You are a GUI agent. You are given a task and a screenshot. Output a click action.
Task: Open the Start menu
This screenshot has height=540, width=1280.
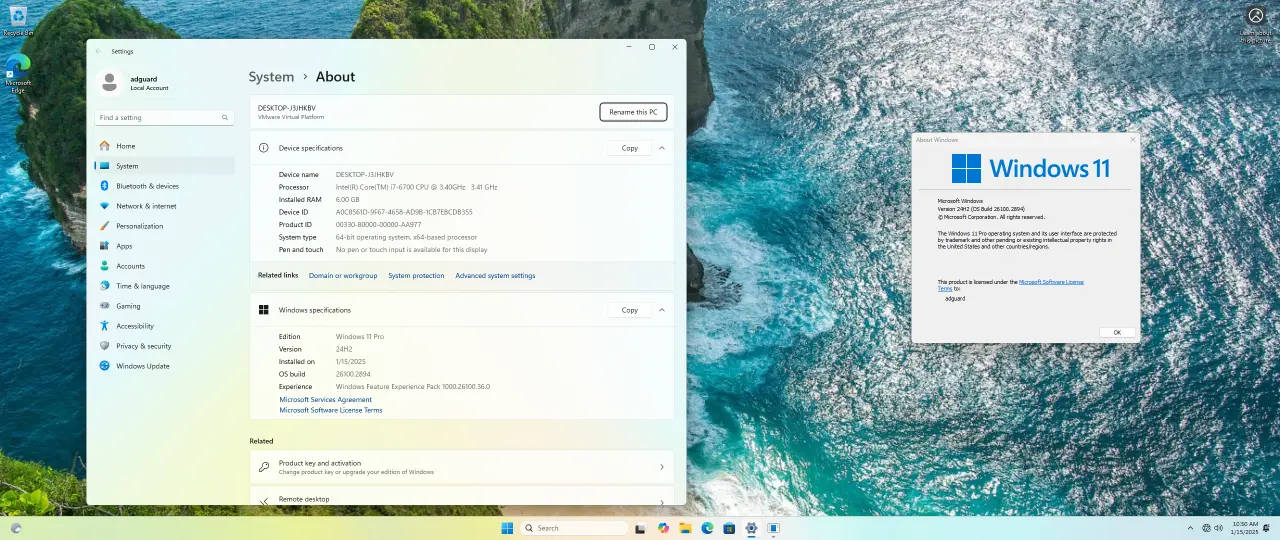coord(507,528)
